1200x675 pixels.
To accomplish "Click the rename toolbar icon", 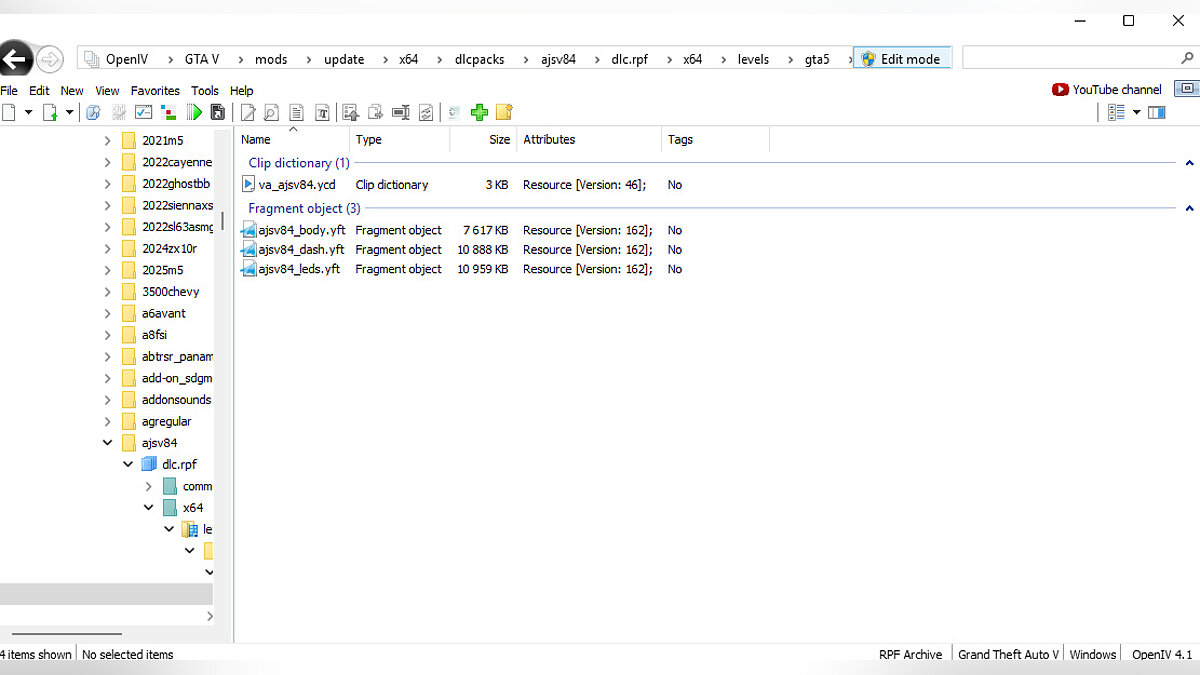I will tap(401, 112).
